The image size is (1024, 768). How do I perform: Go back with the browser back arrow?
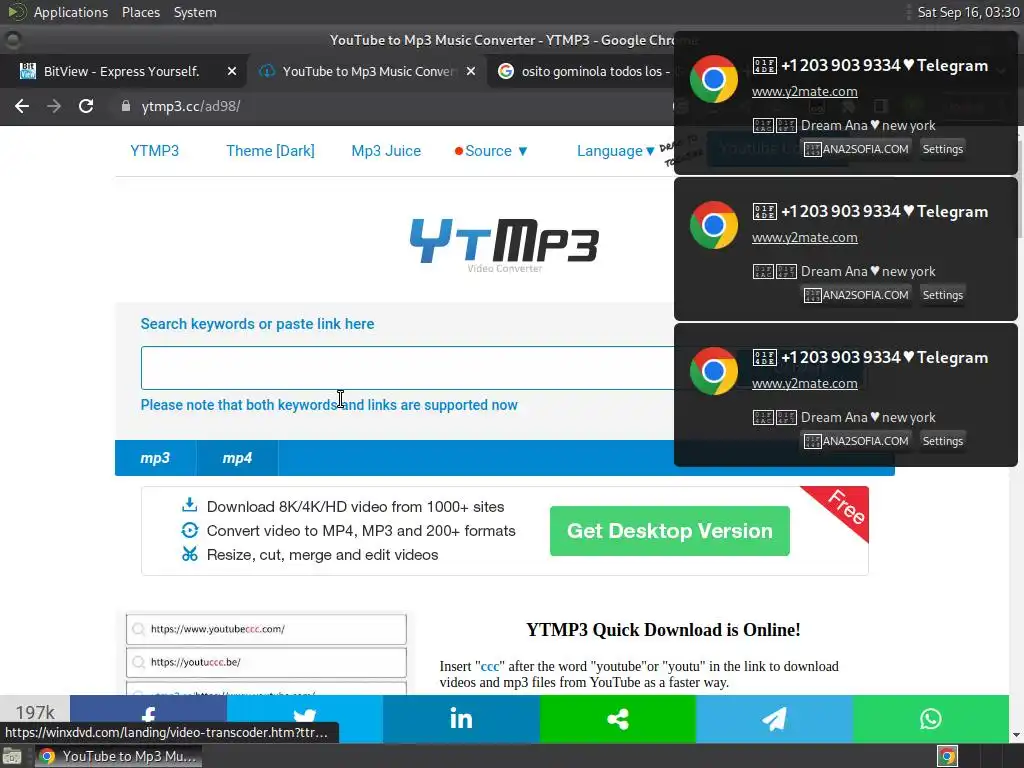(22, 106)
